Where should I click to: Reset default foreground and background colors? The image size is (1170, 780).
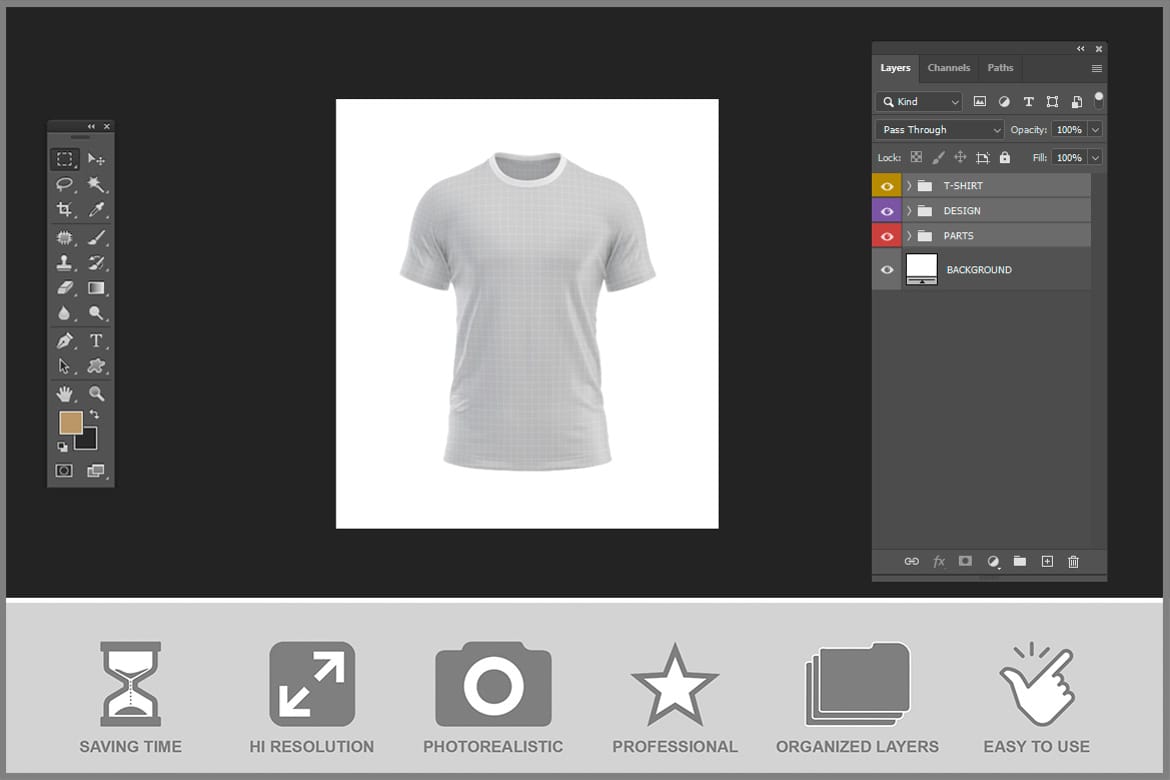[63, 446]
